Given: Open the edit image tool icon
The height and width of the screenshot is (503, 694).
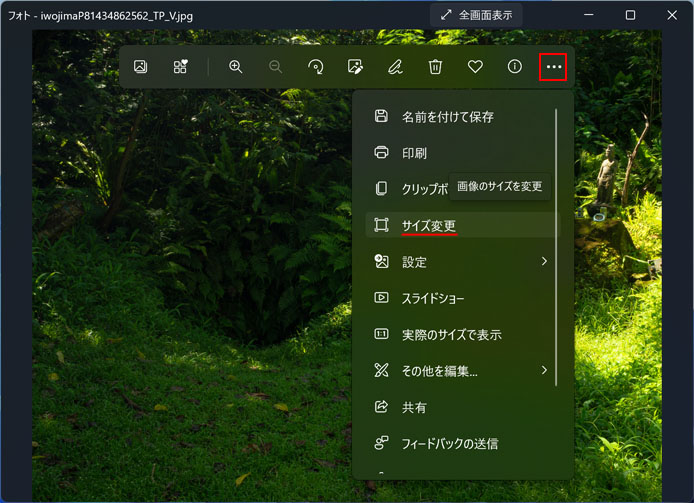Looking at the screenshot, I should click(x=355, y=67).
